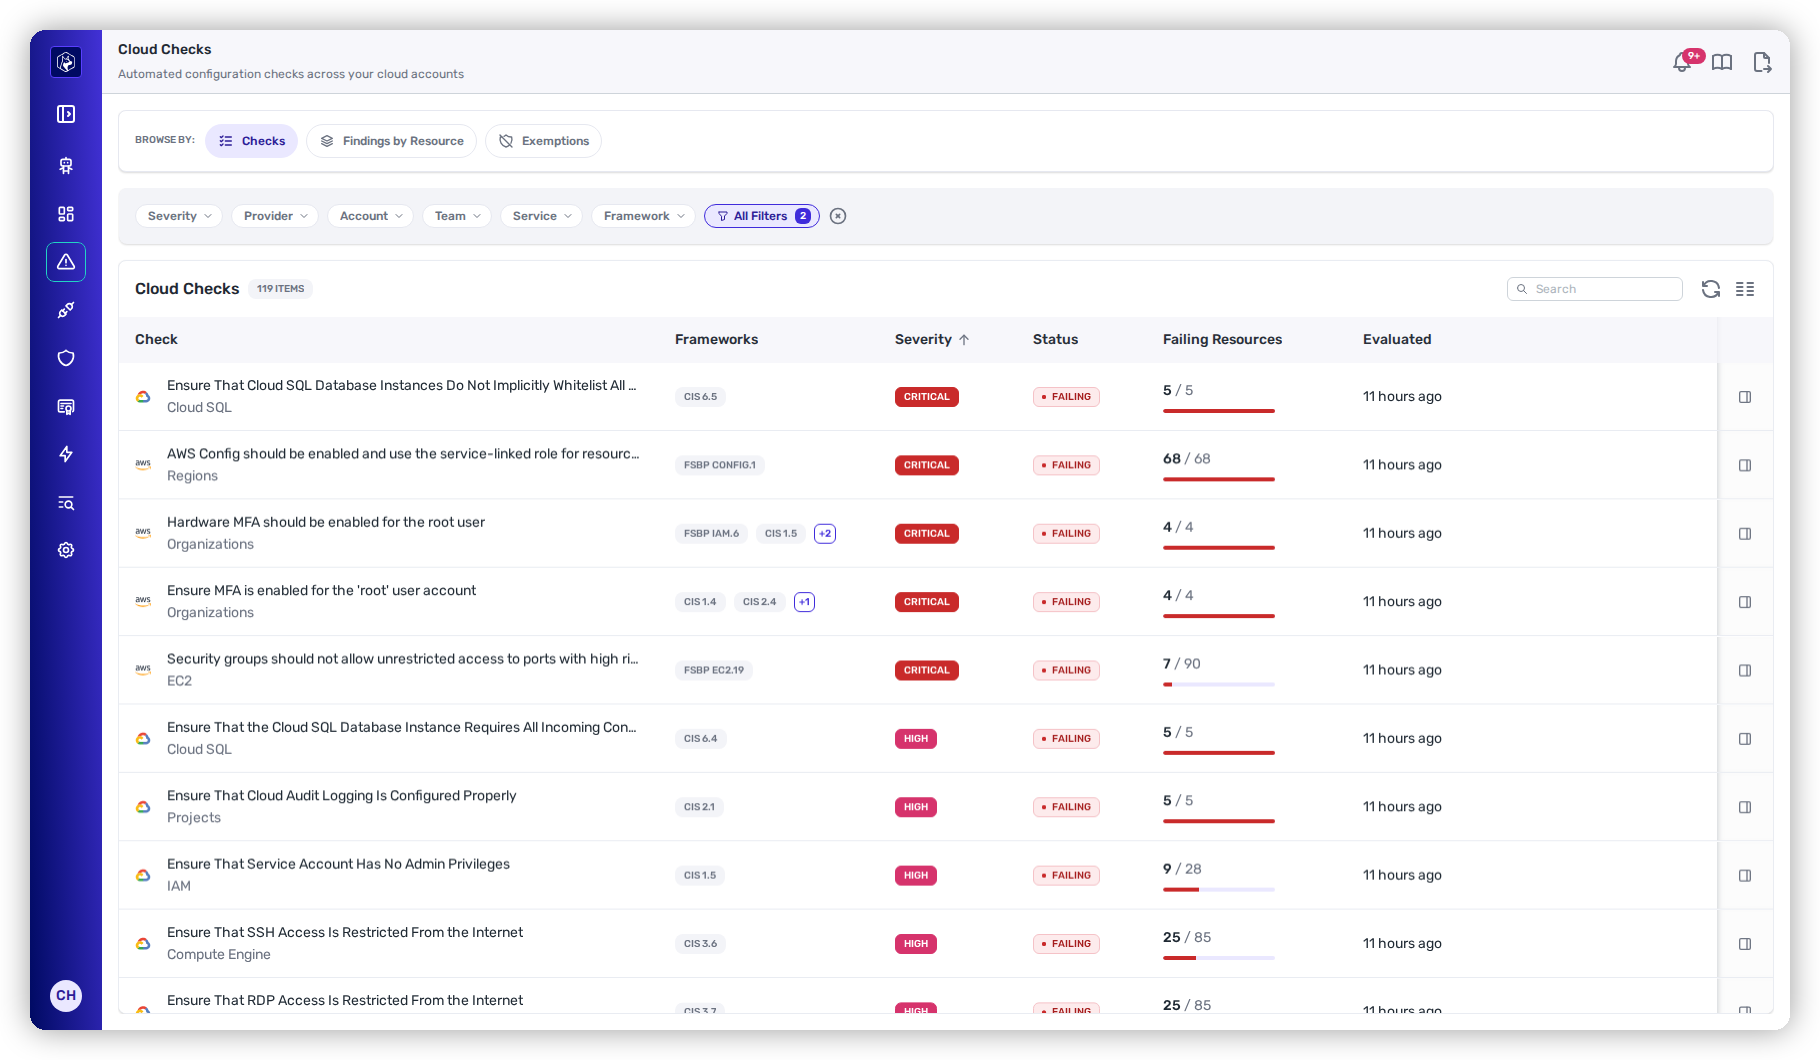Open 'Hardware MFA should be enabled' check

coord(326,522)
